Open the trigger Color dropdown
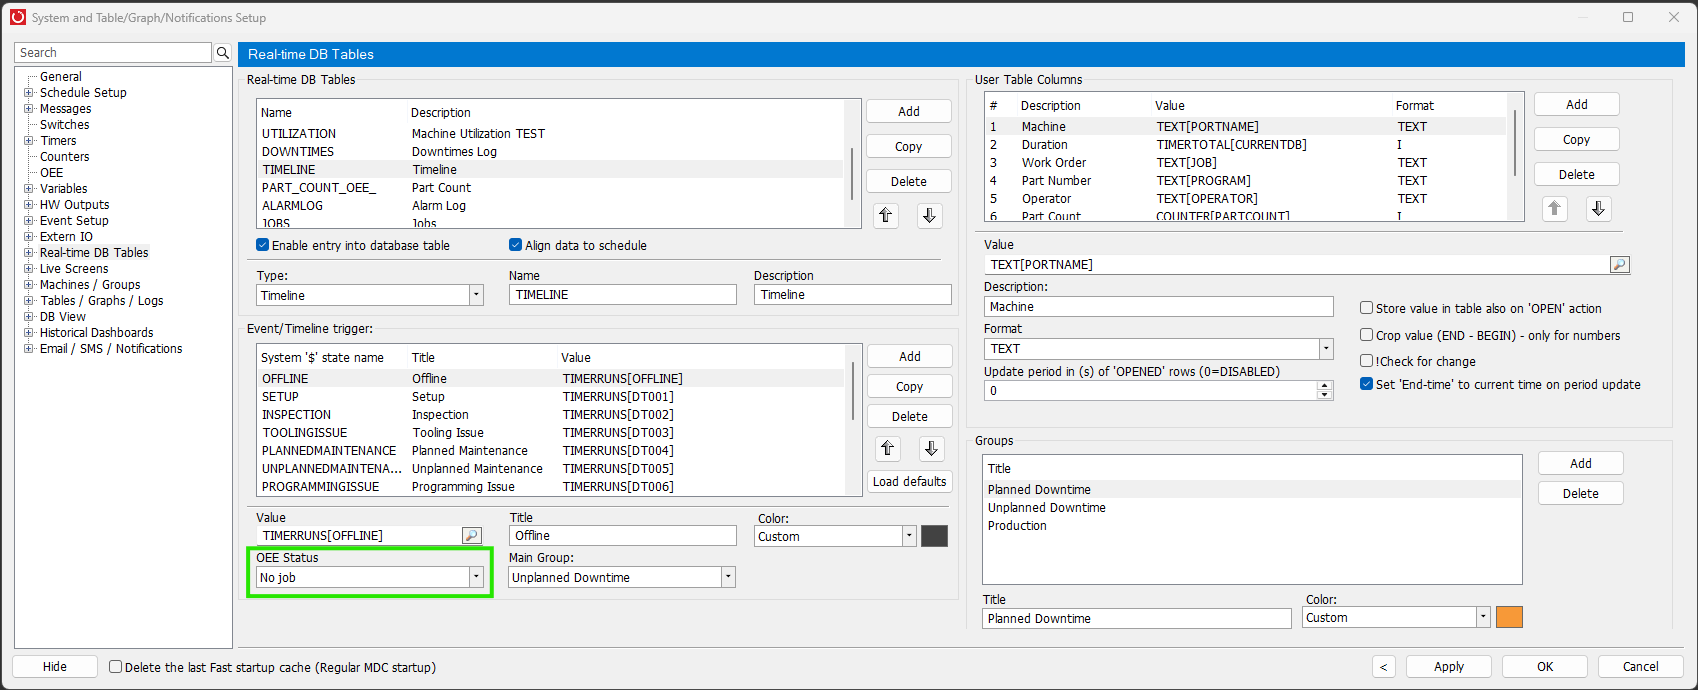 point(909,536)
